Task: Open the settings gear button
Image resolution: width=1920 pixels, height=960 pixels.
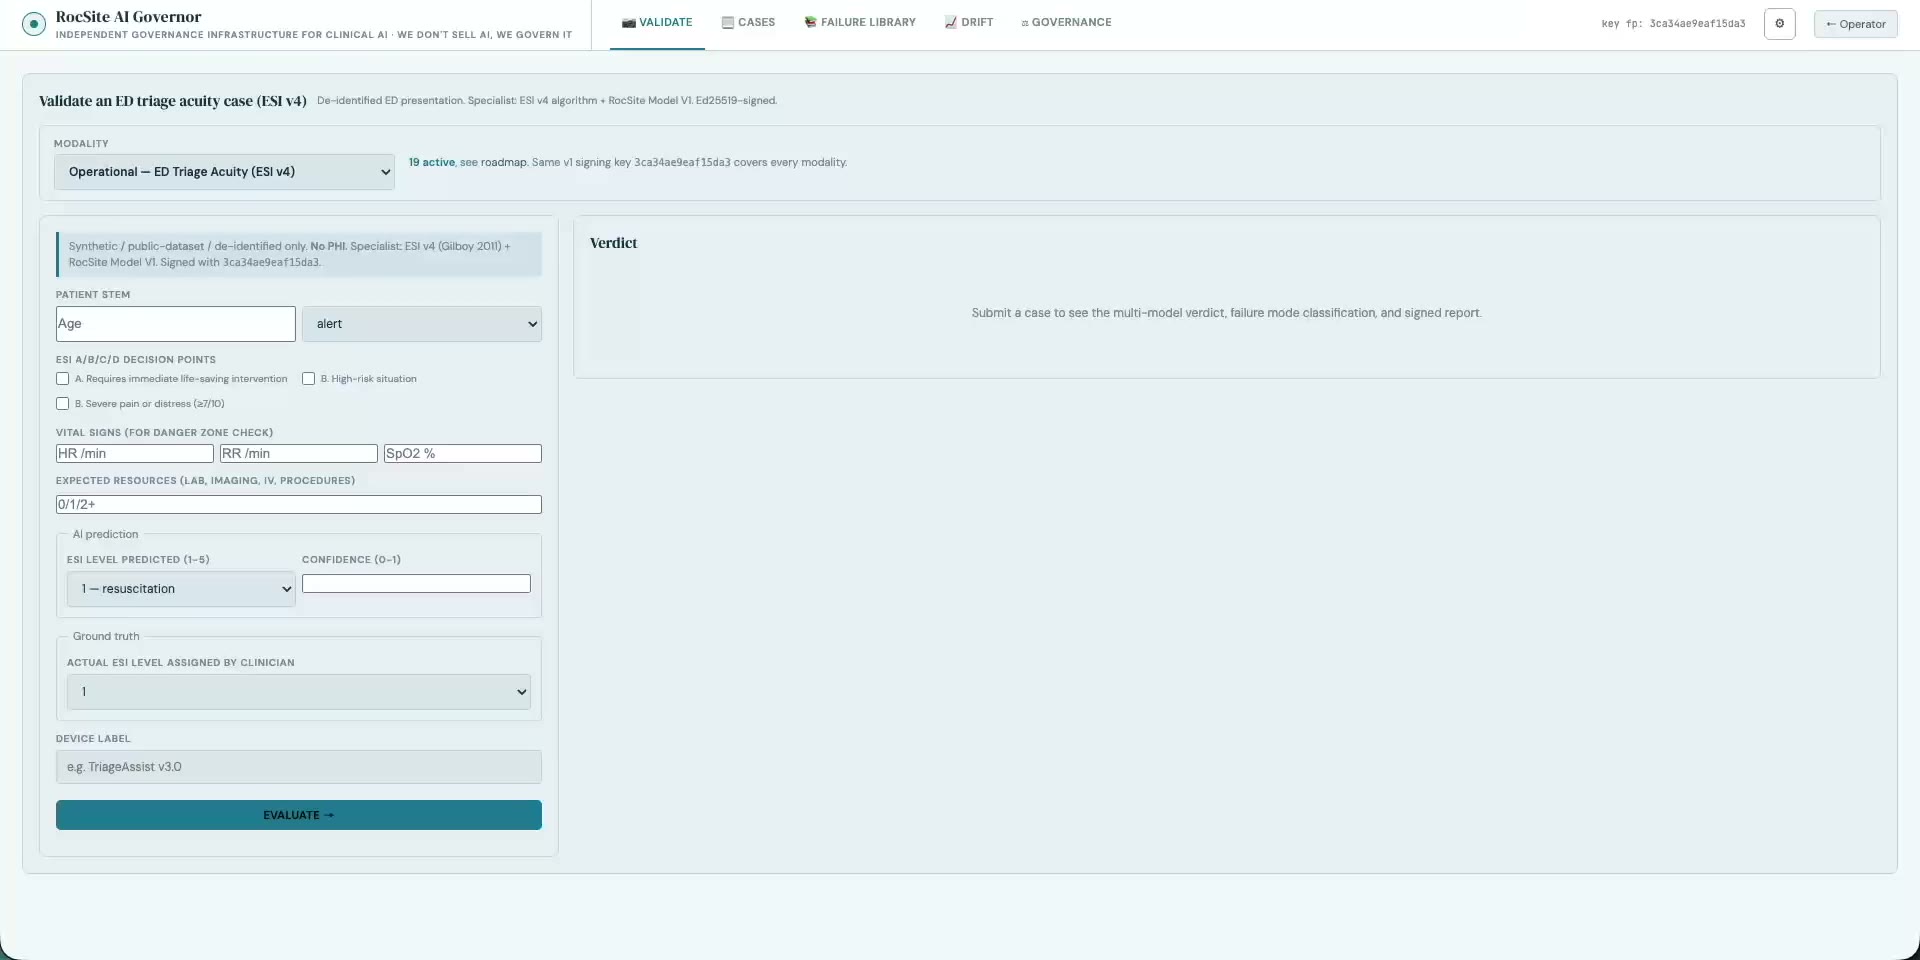Action: pos(1779,24)
